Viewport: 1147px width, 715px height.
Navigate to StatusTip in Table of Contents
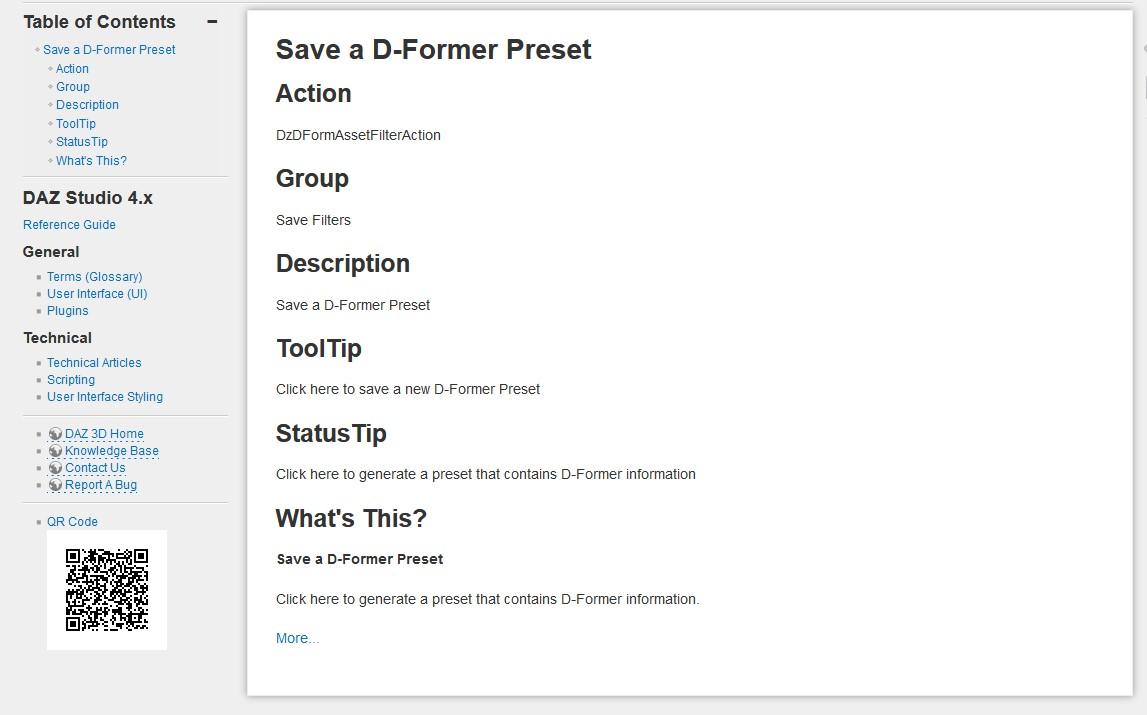(82, 142)
